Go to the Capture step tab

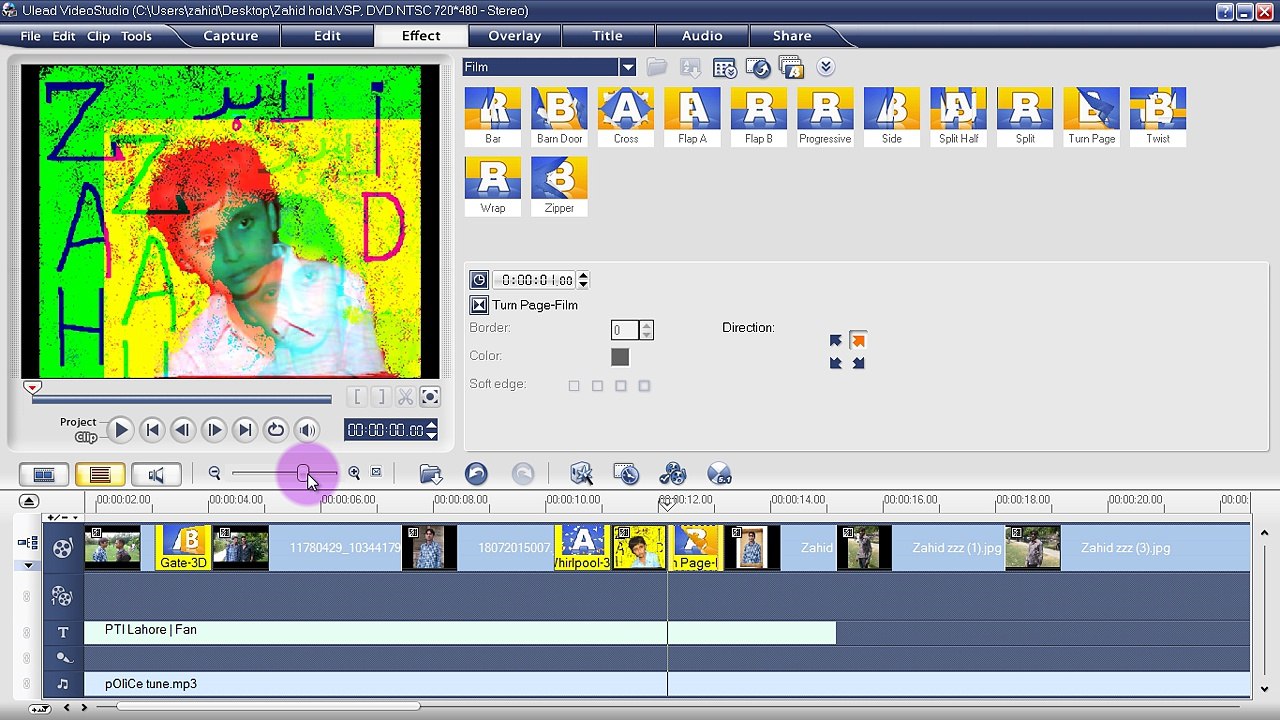[231, 36]
